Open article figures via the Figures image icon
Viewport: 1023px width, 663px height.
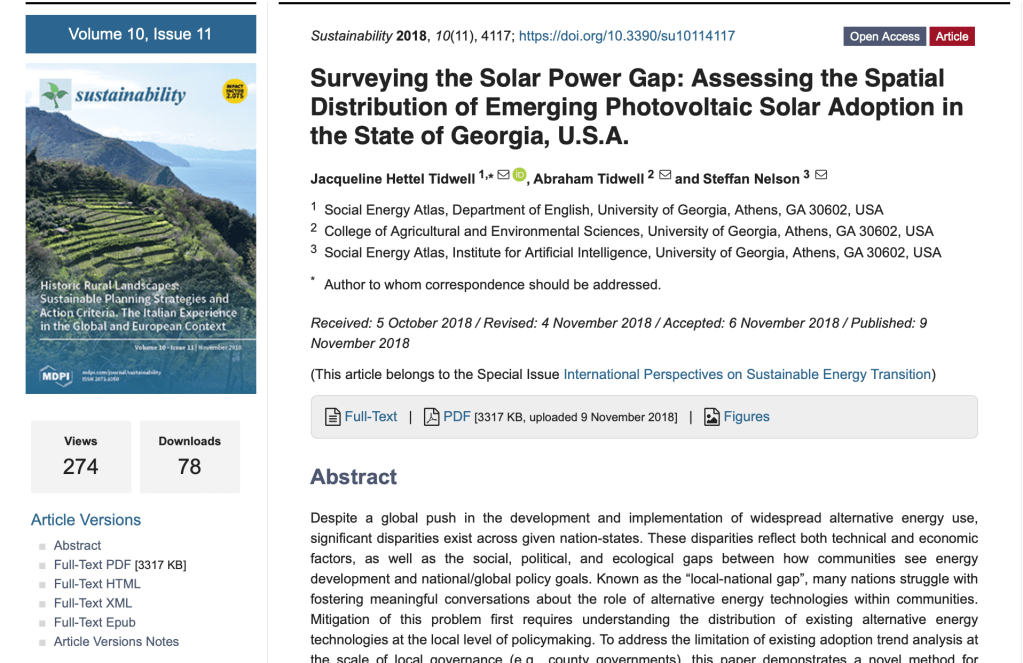pyautogui.click(x=712, y=415)
